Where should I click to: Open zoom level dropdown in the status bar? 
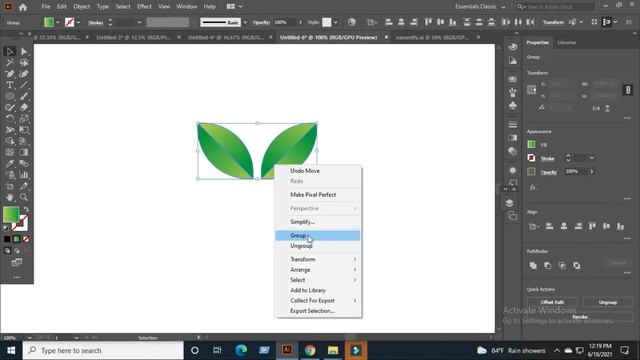click(29, 338)
